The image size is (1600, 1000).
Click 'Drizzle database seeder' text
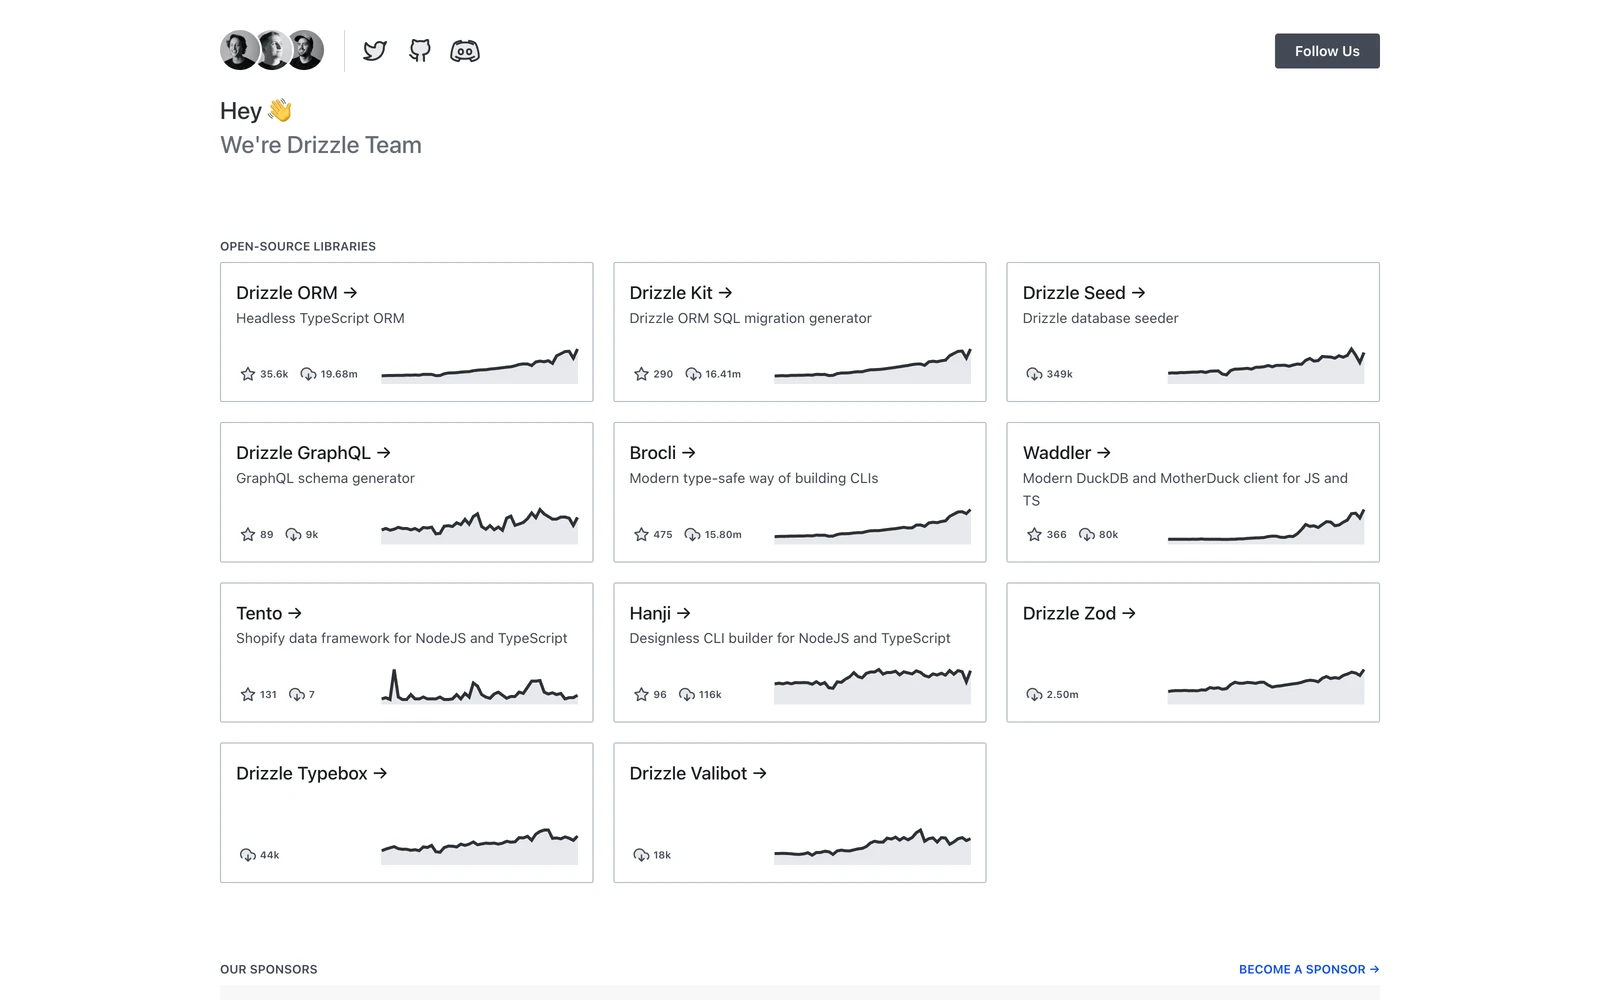click(1100, 318)
